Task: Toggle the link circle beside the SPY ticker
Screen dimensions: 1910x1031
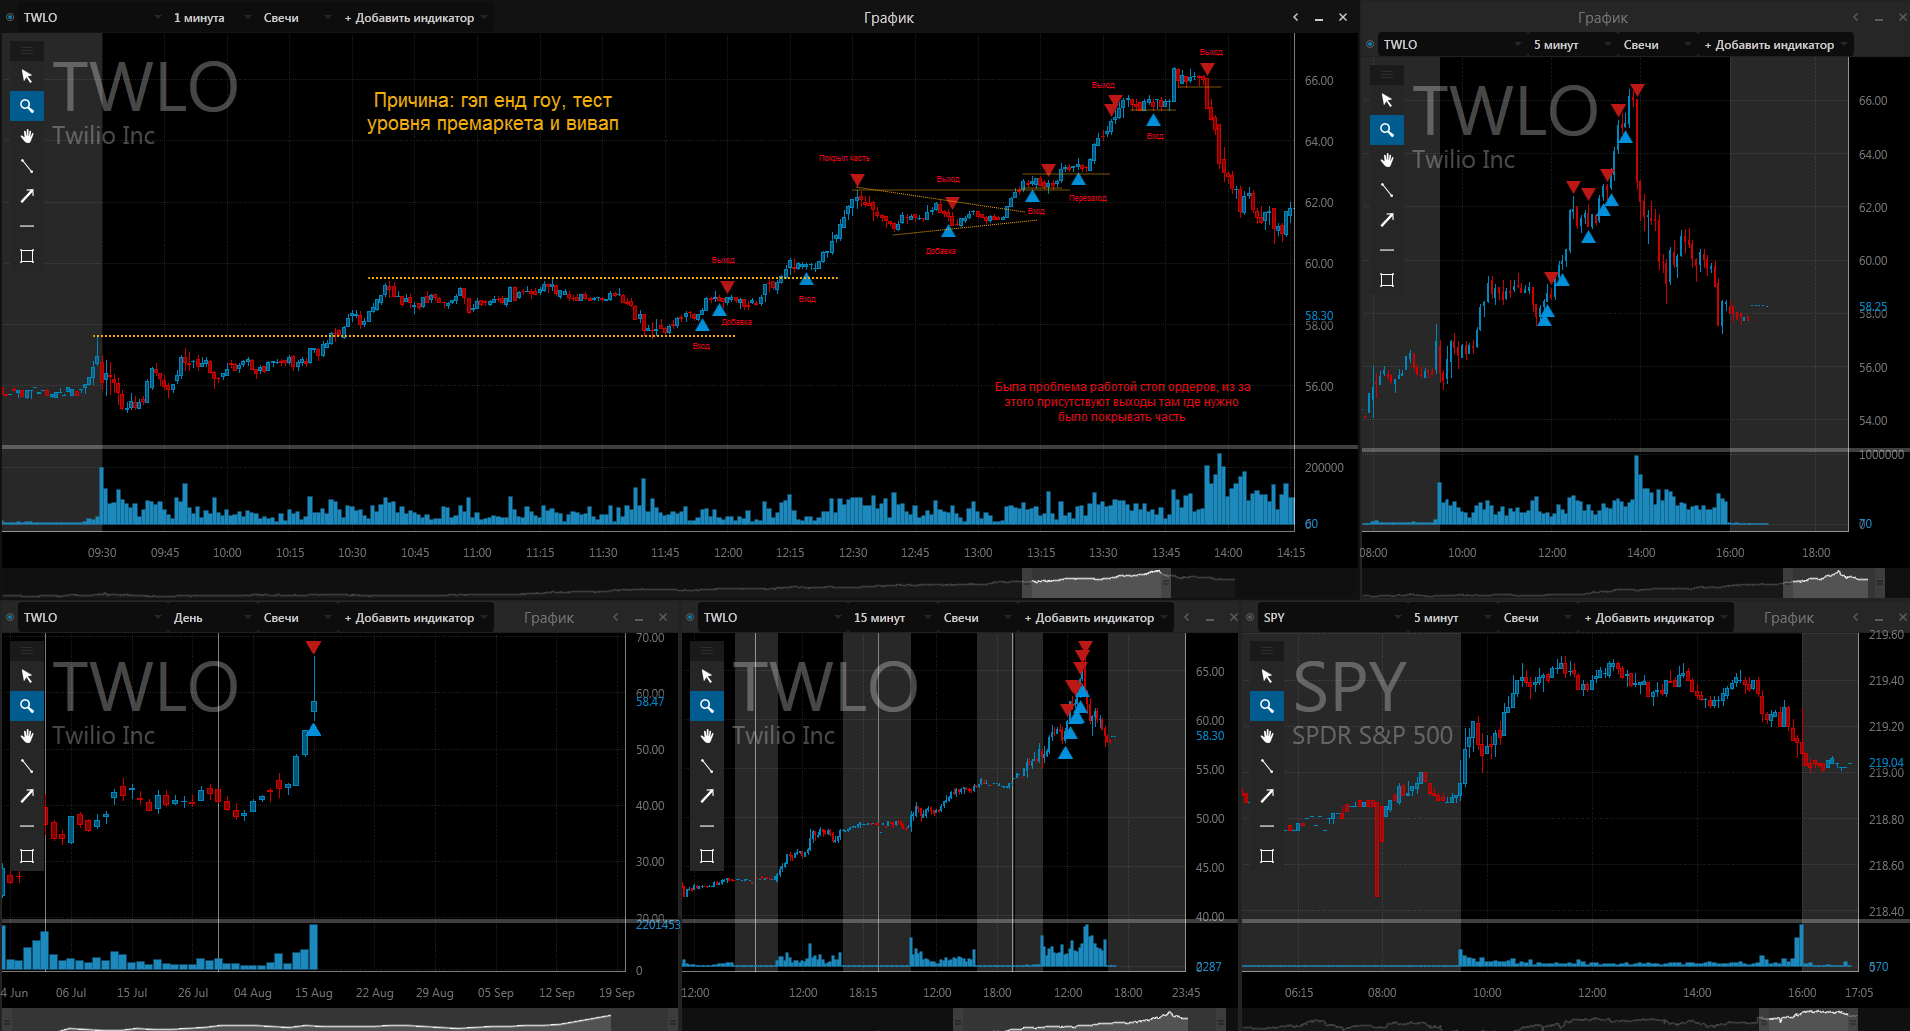Action: [1250, 617]
